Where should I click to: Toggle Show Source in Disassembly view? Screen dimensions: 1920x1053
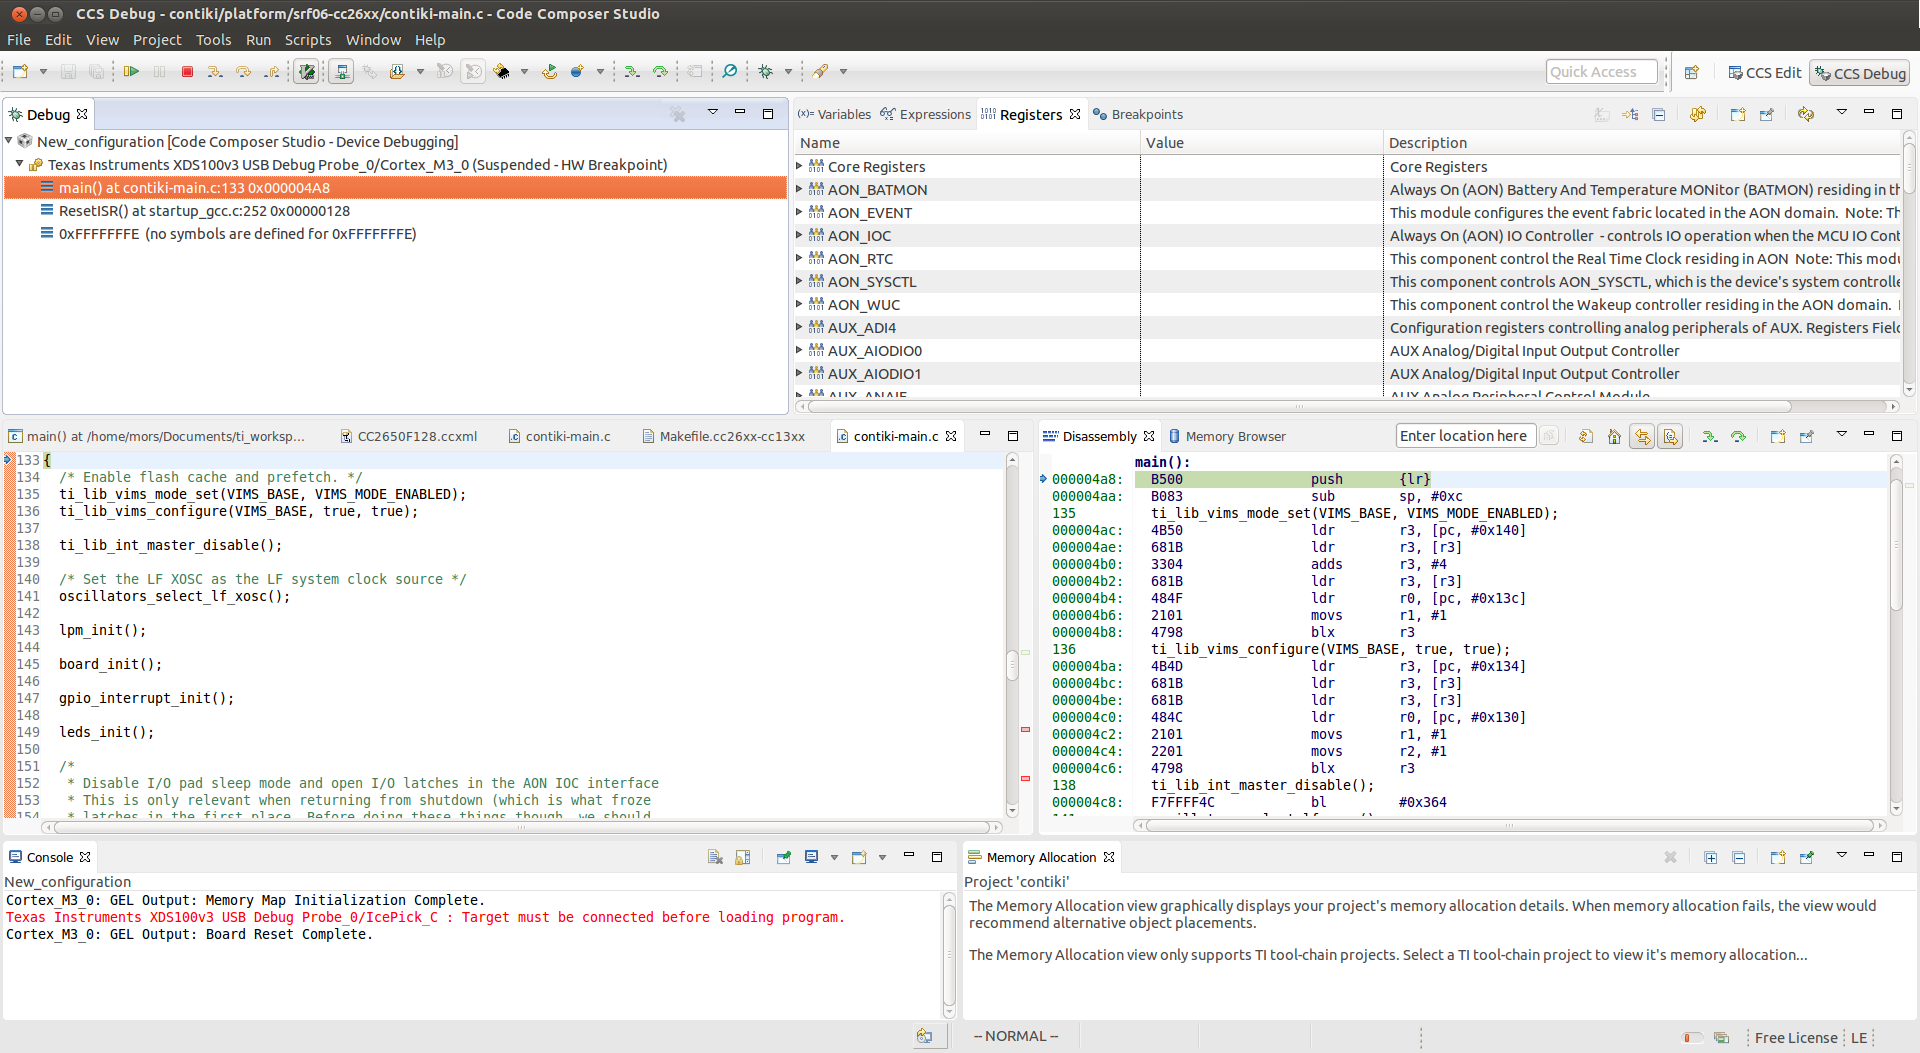[1670, 437]
